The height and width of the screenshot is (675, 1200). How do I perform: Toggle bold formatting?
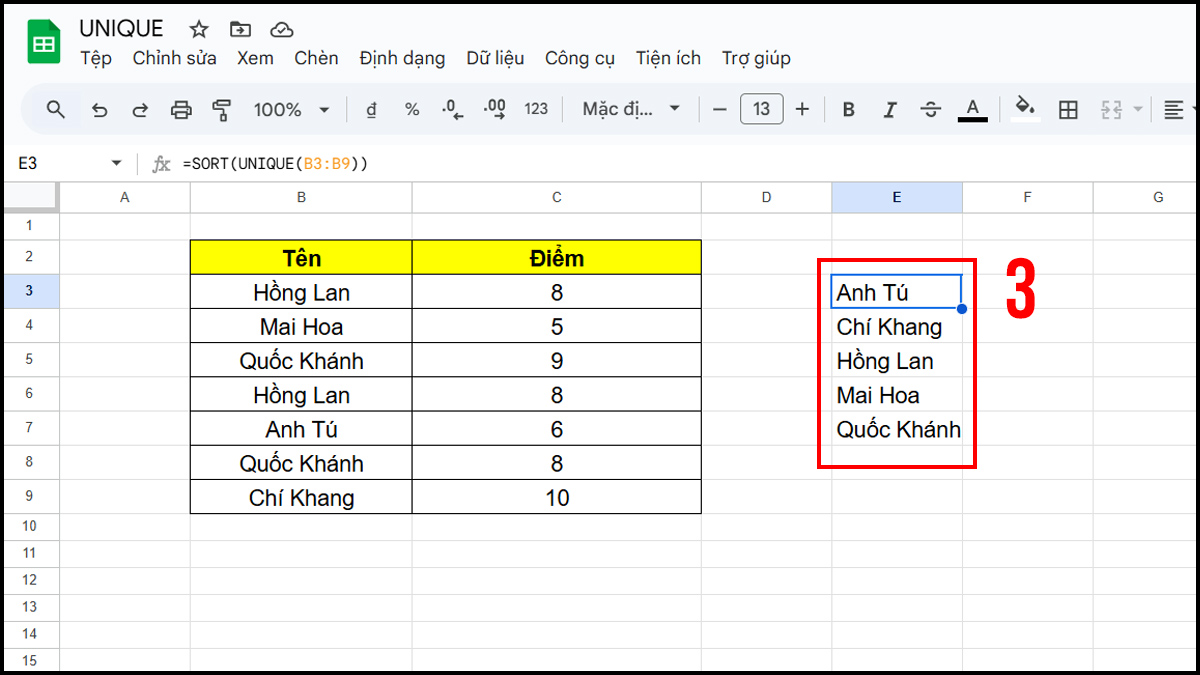pos(848,110)
